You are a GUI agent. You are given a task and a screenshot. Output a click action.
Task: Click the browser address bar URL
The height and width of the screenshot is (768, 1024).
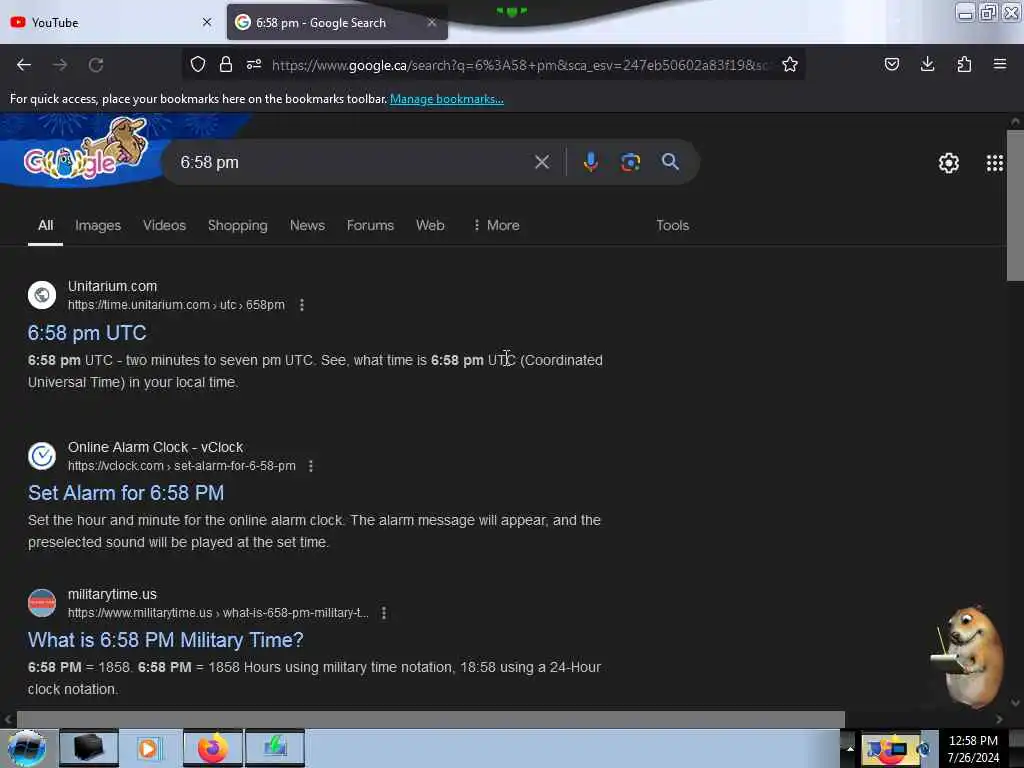pos(519,65)
